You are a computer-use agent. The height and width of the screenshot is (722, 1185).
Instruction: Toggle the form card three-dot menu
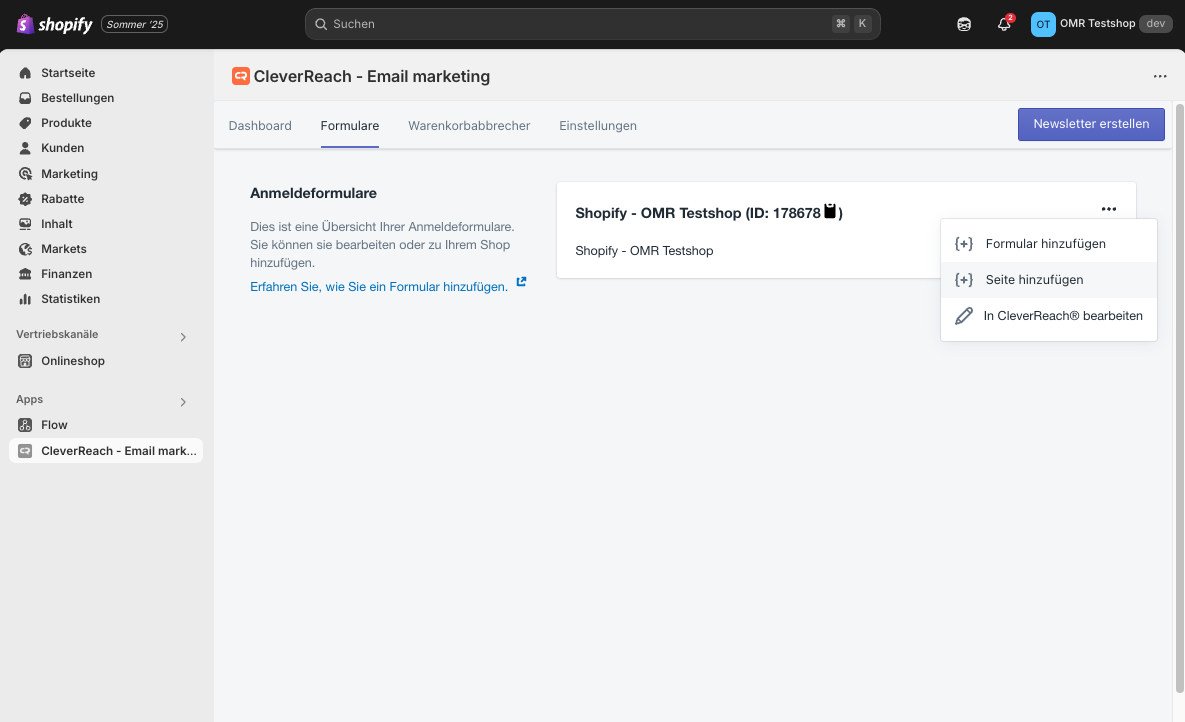coord(1108,209)
